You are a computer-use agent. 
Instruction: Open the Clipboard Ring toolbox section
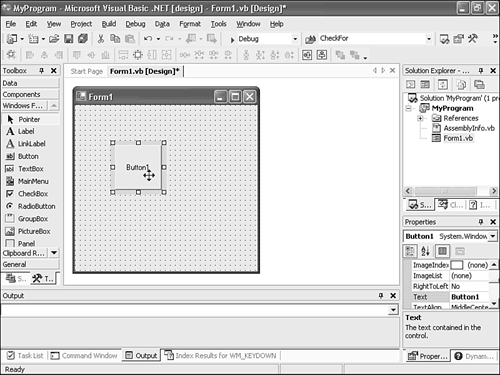point(25,253)
